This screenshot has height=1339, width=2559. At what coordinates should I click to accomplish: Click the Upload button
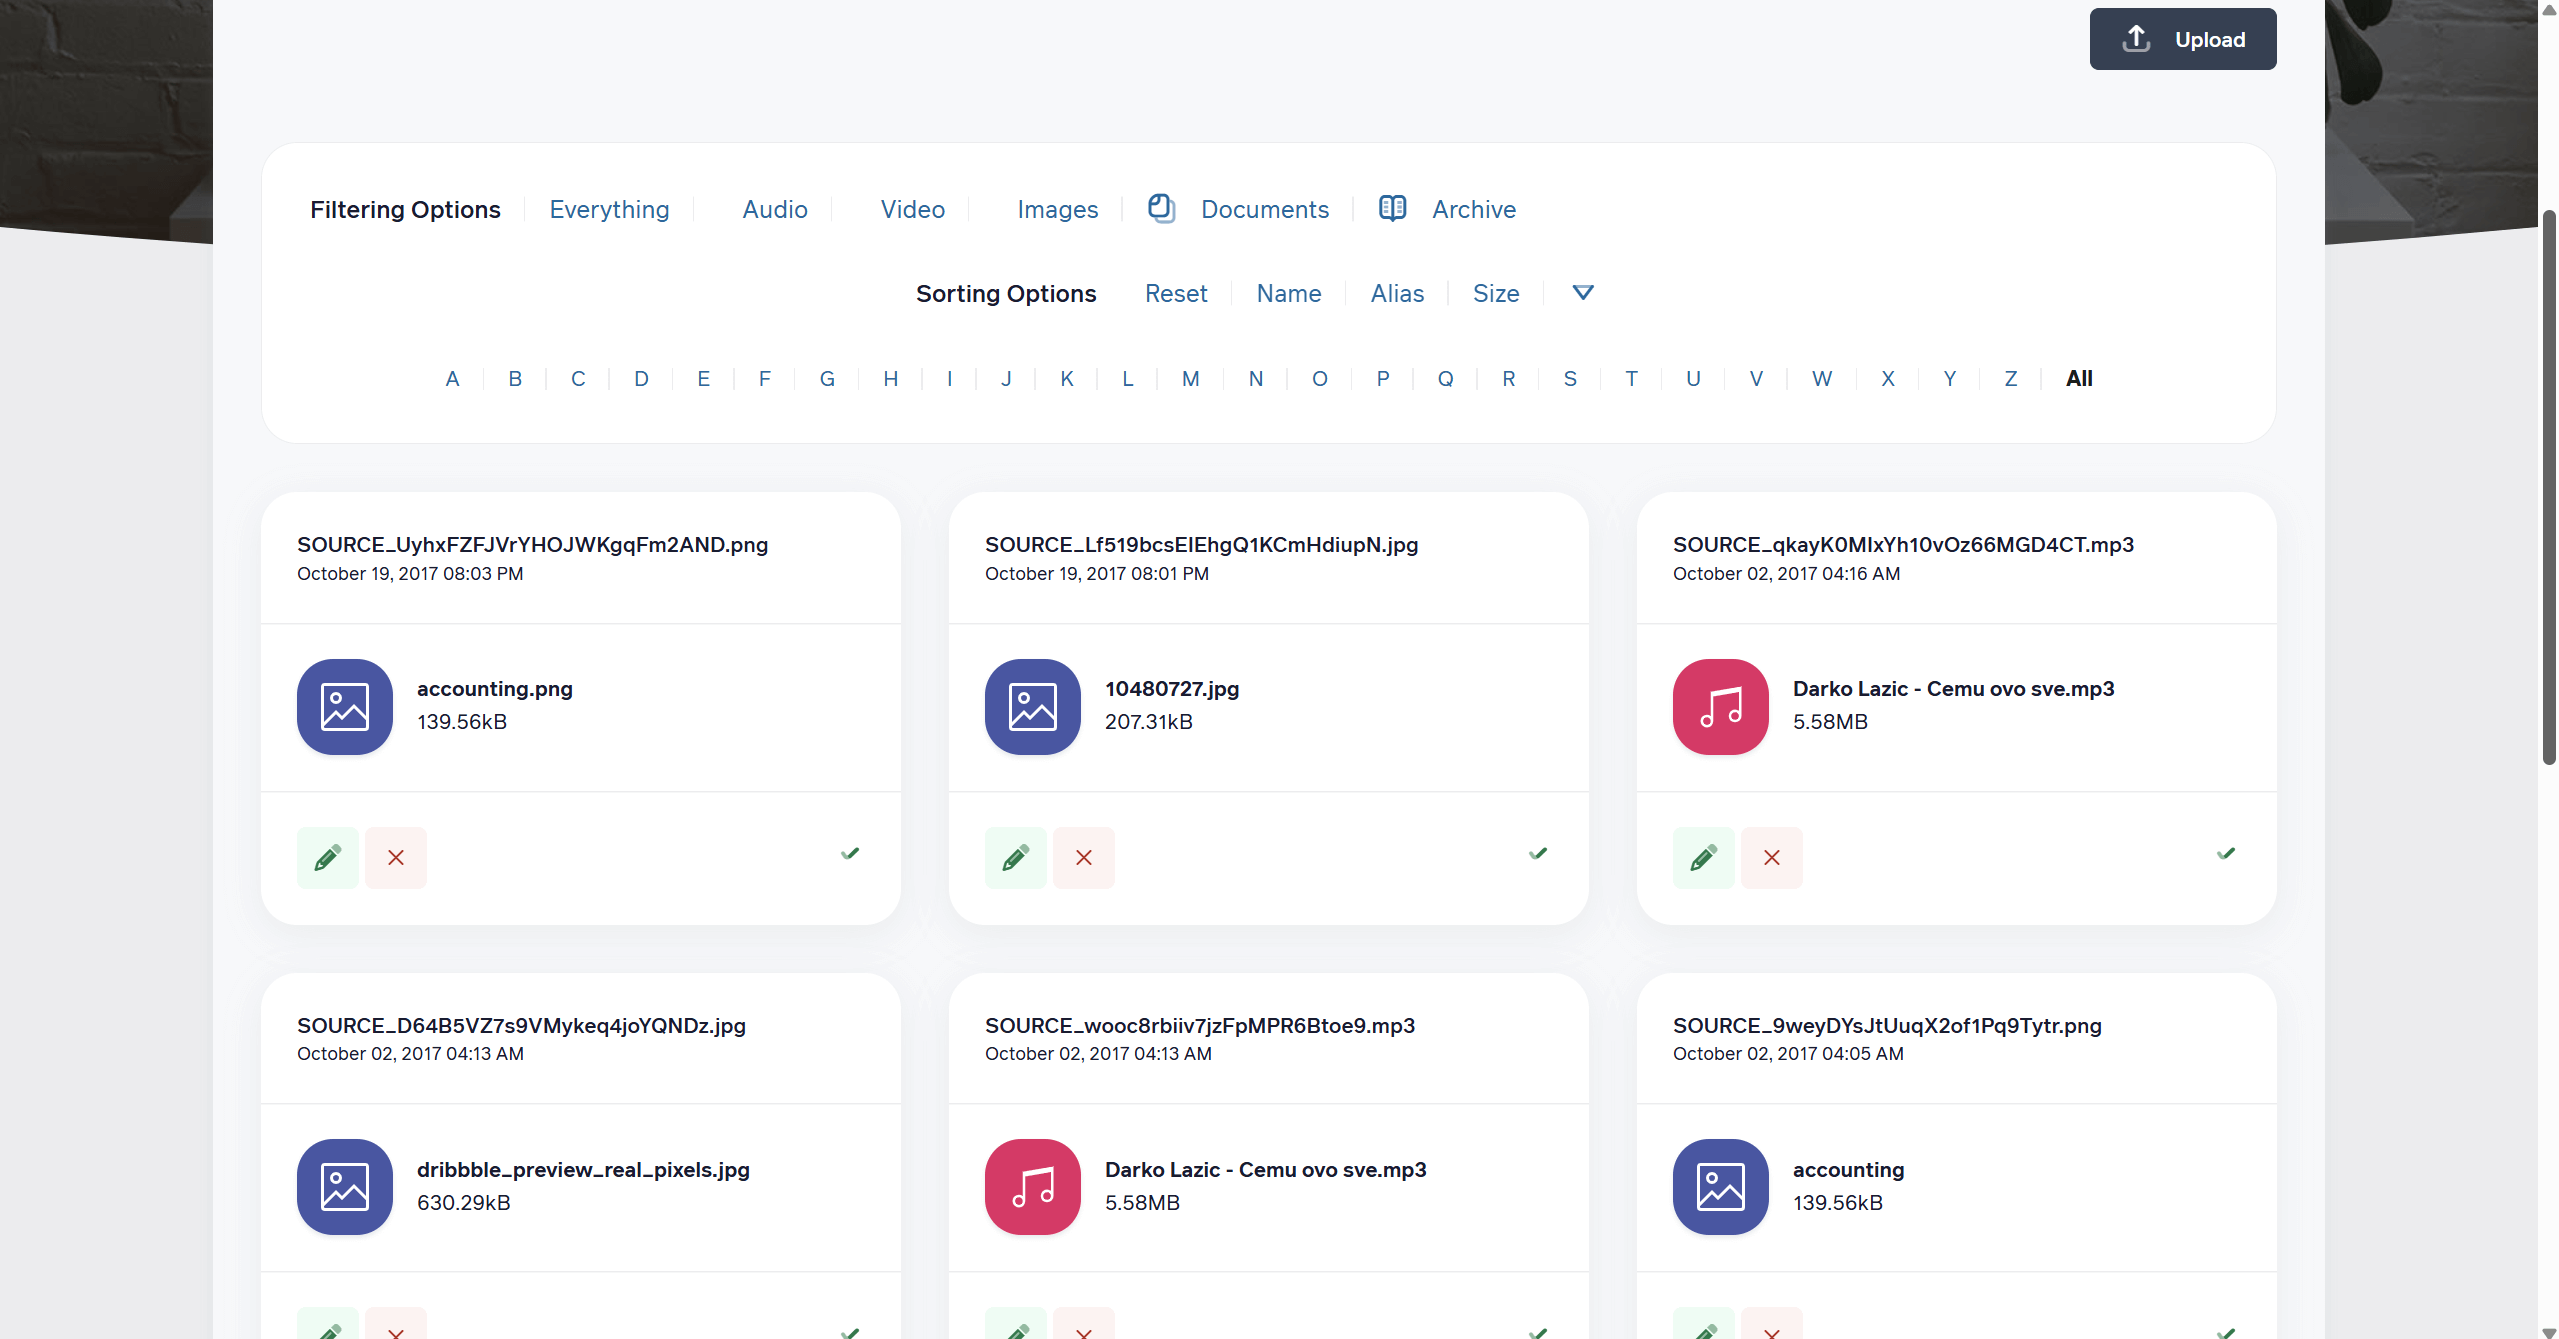click(2182, 39)
